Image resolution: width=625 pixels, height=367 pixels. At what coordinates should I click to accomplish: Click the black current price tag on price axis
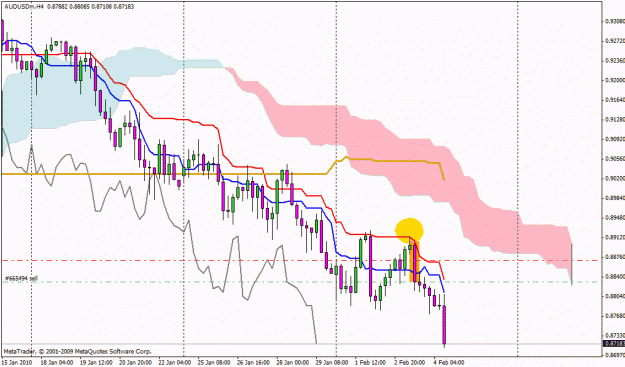[x=614, y=343]
